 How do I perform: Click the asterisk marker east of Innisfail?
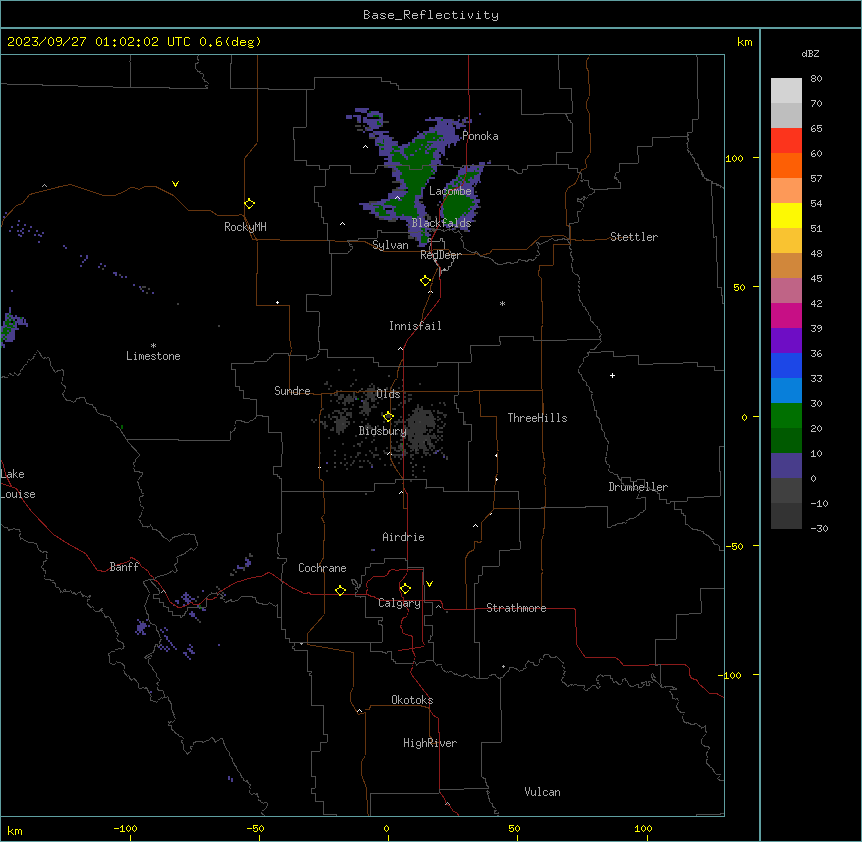[502, 303]
